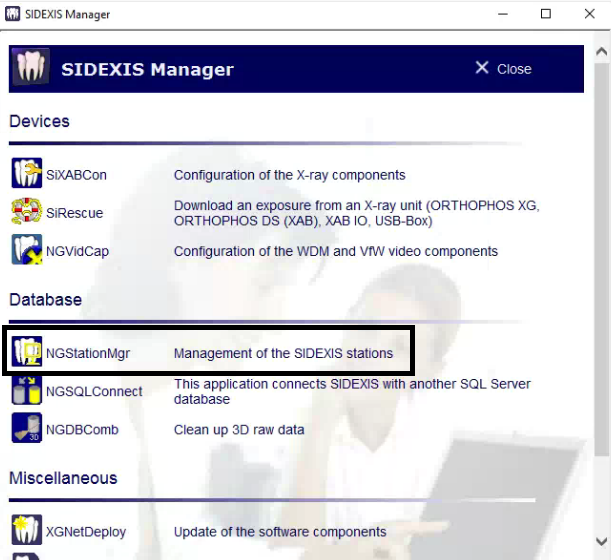Screen dimensions: 611x560
Task: Maximize the SIDEXIS Manager window
Action: pyautogui.click(x=546, y=14)
